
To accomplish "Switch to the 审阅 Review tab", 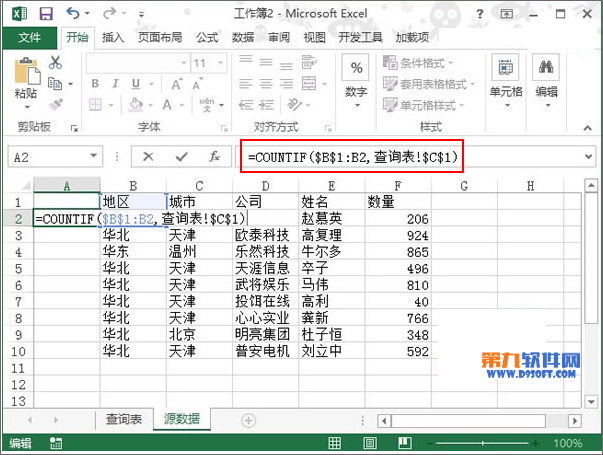I will tap(279, 37).
